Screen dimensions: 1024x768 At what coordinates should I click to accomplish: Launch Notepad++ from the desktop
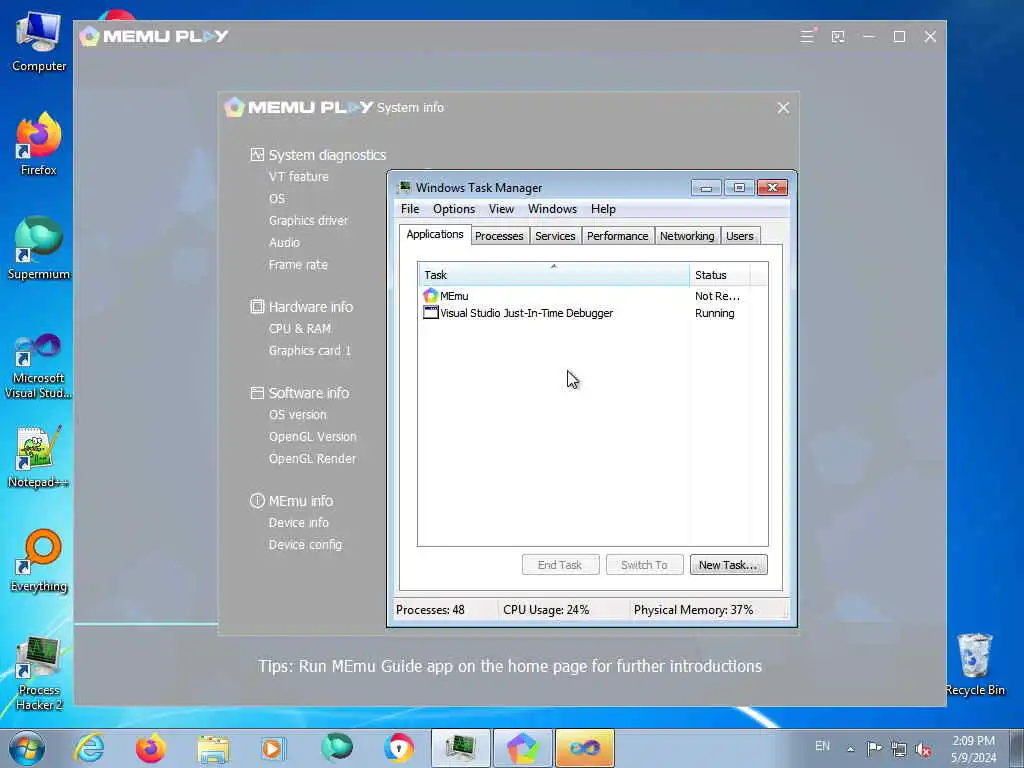(x=39, y=457)
